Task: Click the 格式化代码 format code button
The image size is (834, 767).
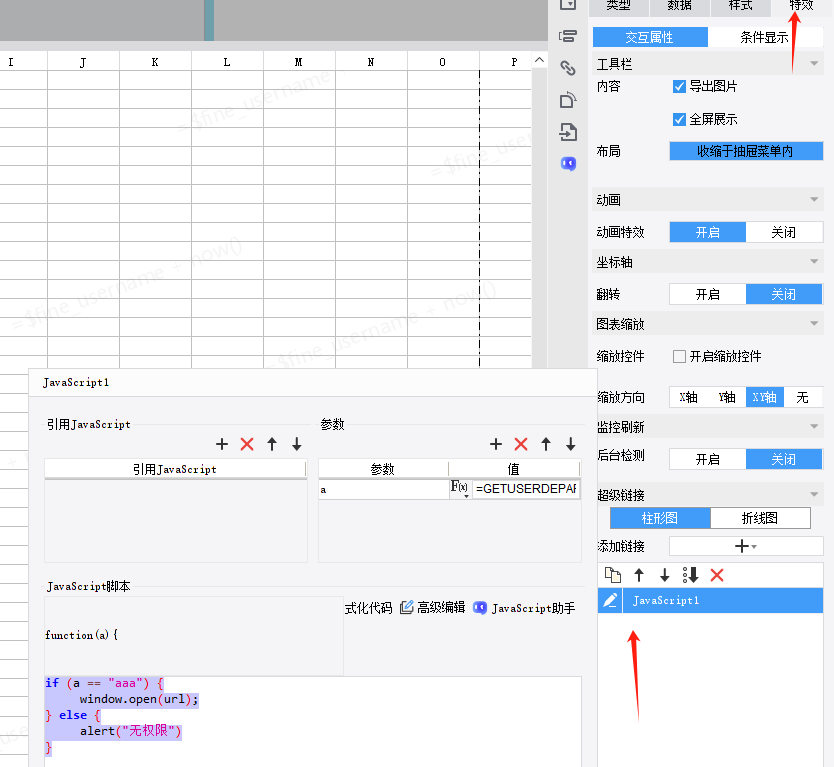Action: 368,607
